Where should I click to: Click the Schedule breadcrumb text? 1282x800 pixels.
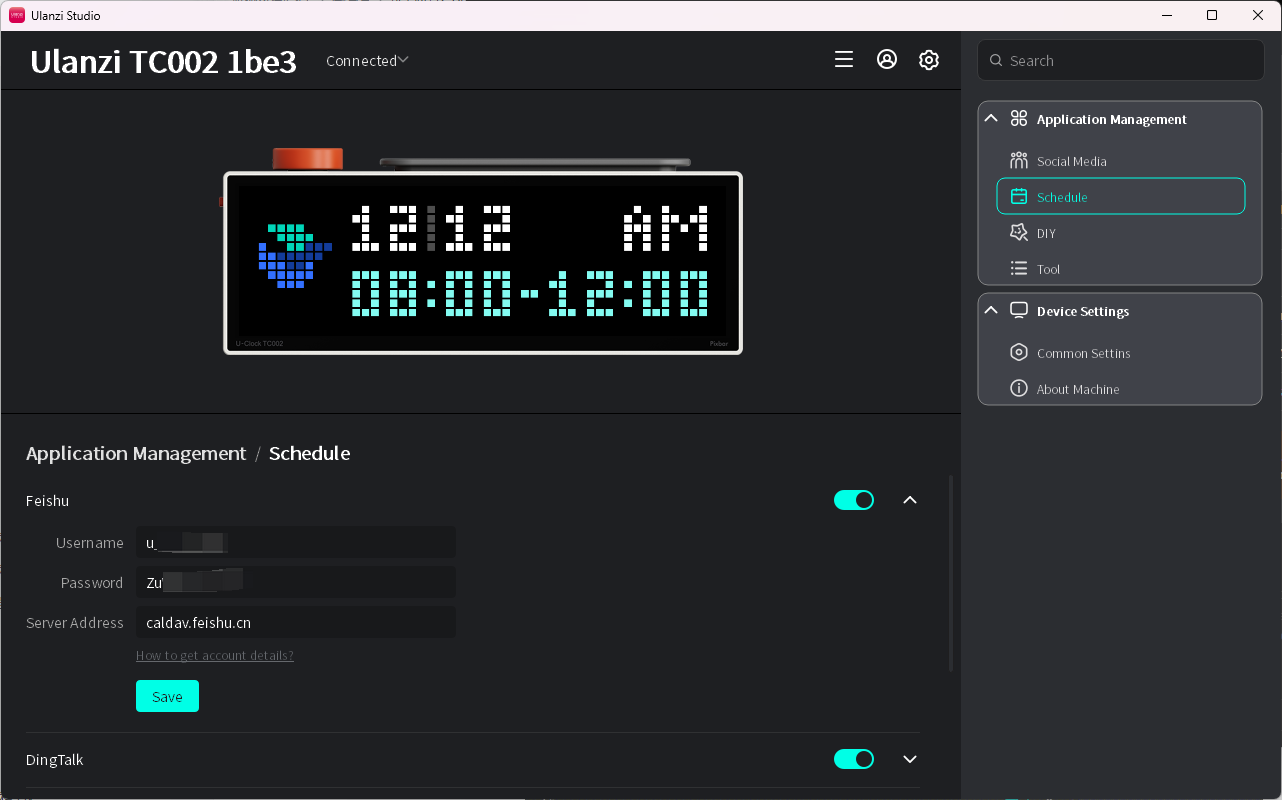[x=309, y=454]
